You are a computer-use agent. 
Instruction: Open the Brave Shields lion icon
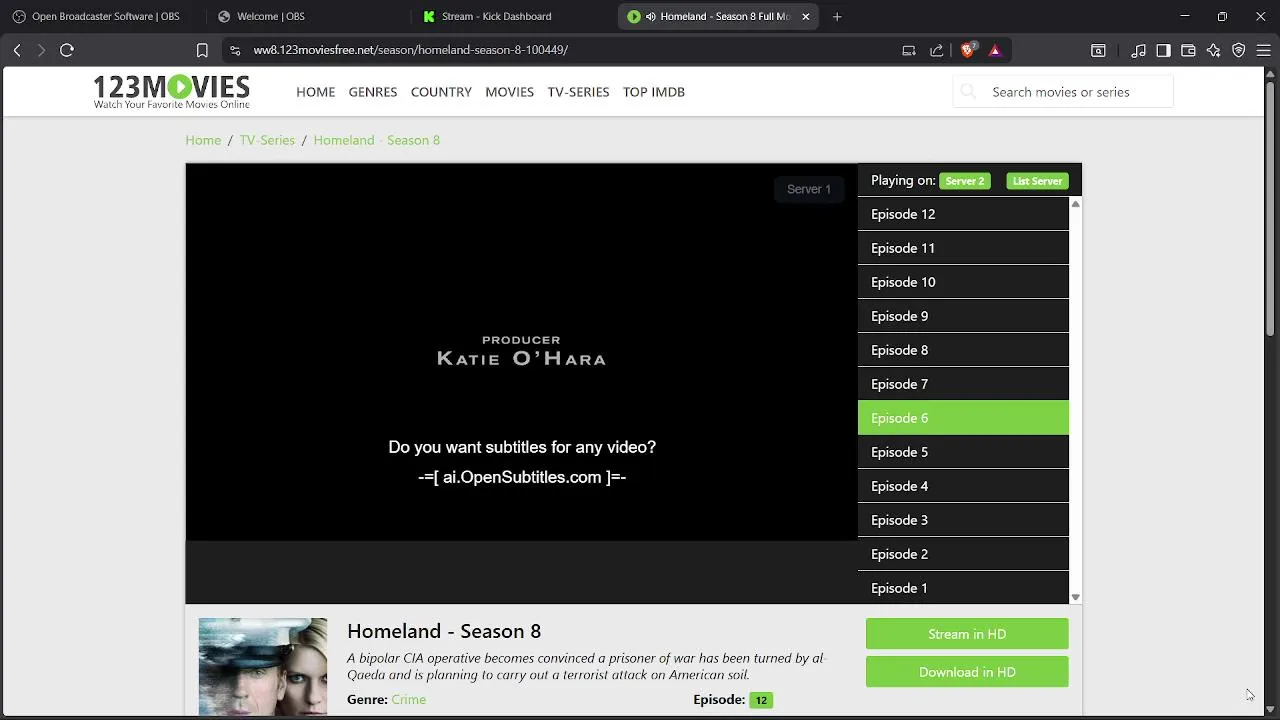click(967, 50)
